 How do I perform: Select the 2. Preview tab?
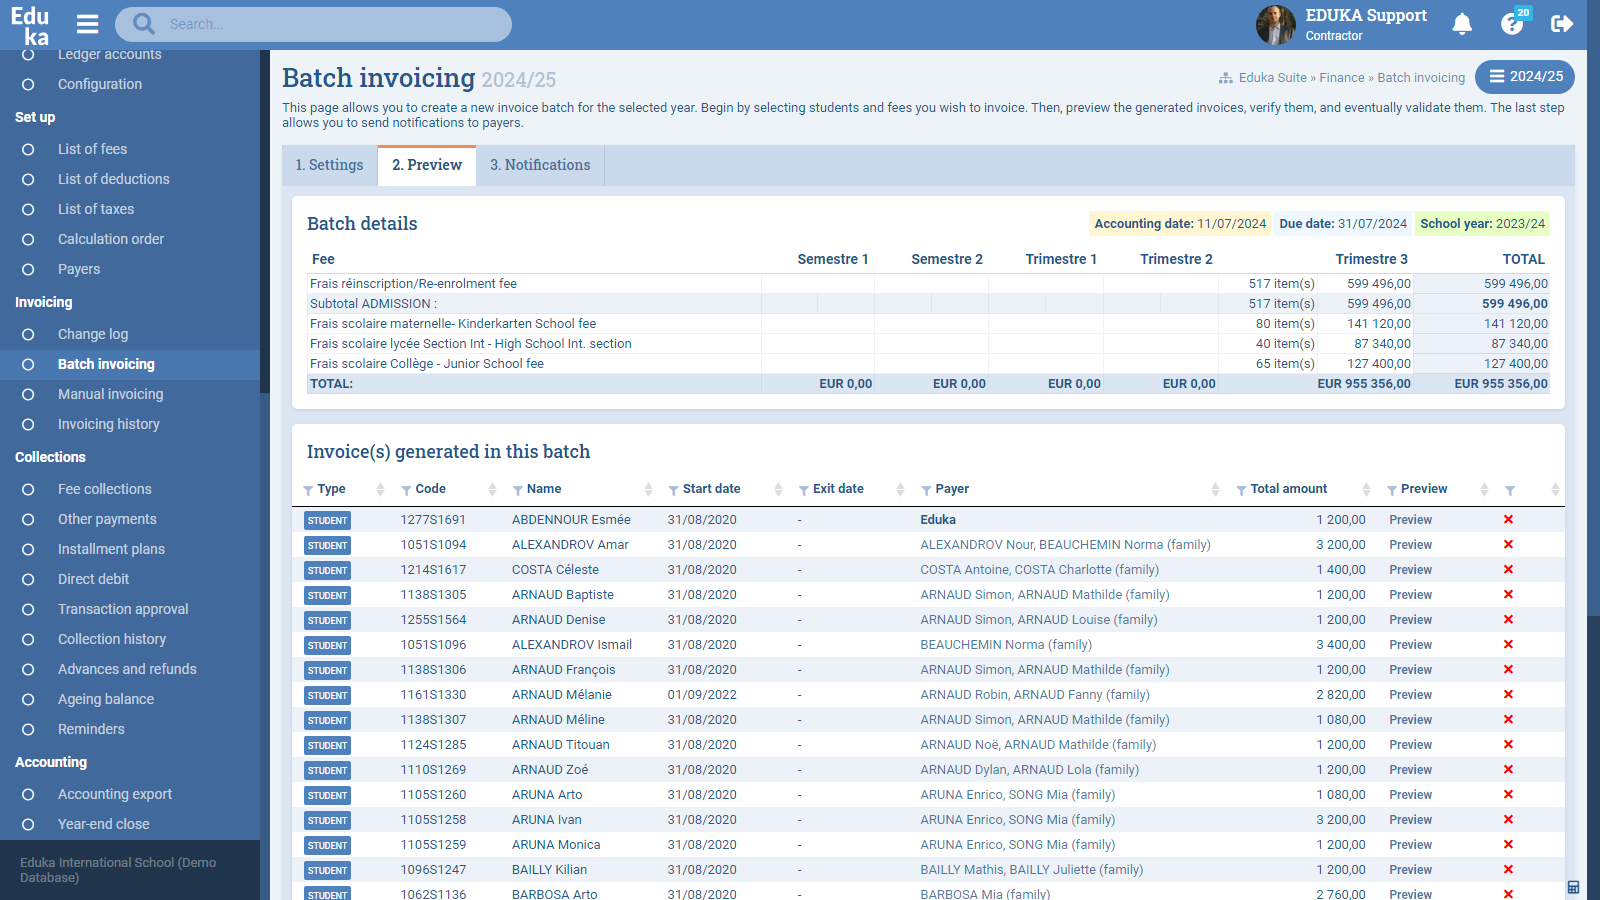[427, 166]
